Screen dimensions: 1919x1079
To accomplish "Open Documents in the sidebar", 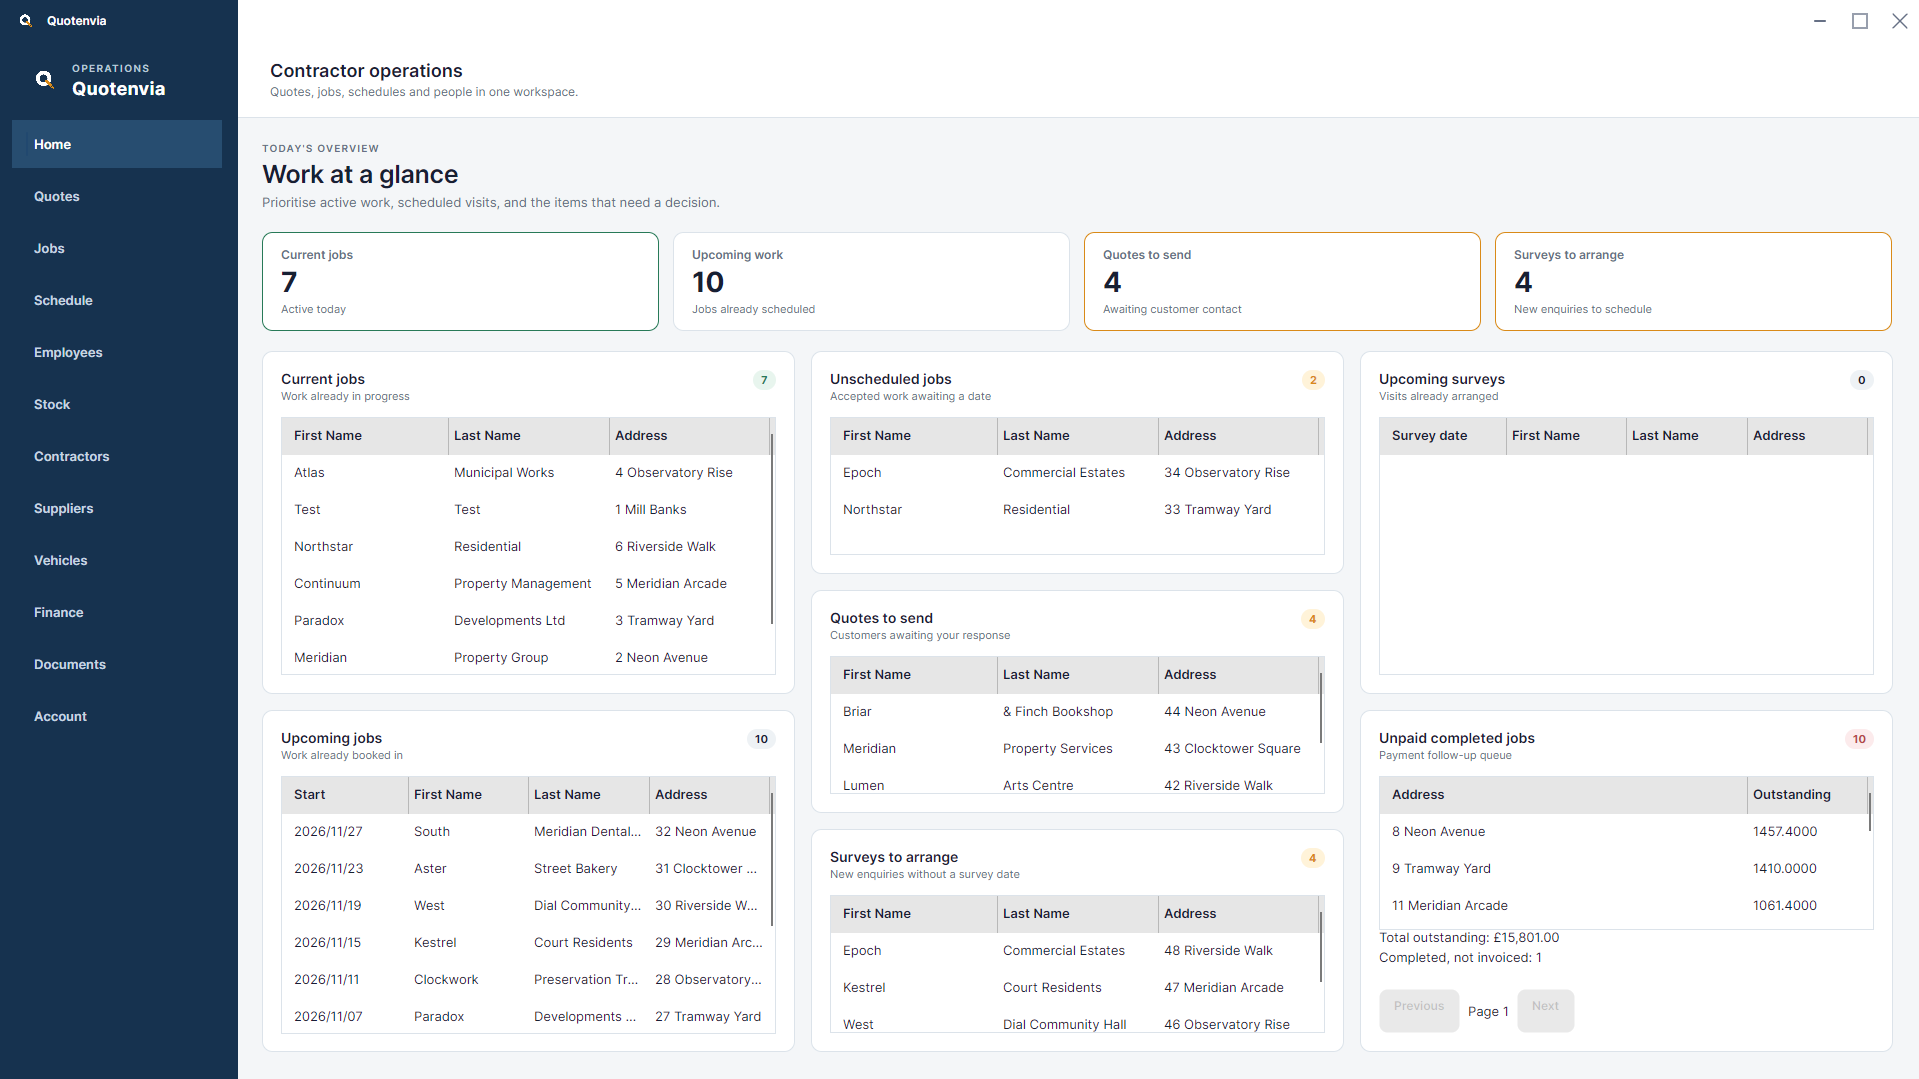I will coord(117,664).
